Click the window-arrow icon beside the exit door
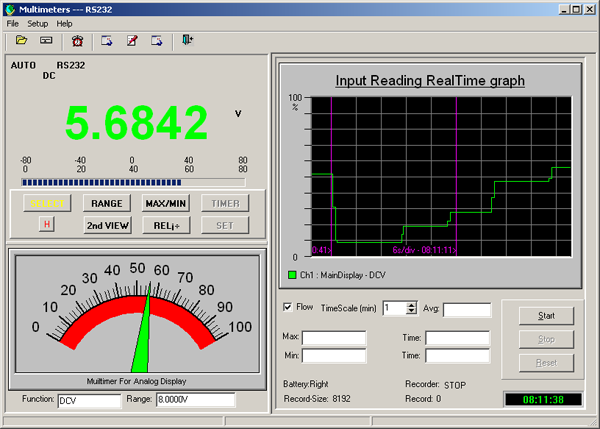The image size is (600, 429). coord(157,41)
